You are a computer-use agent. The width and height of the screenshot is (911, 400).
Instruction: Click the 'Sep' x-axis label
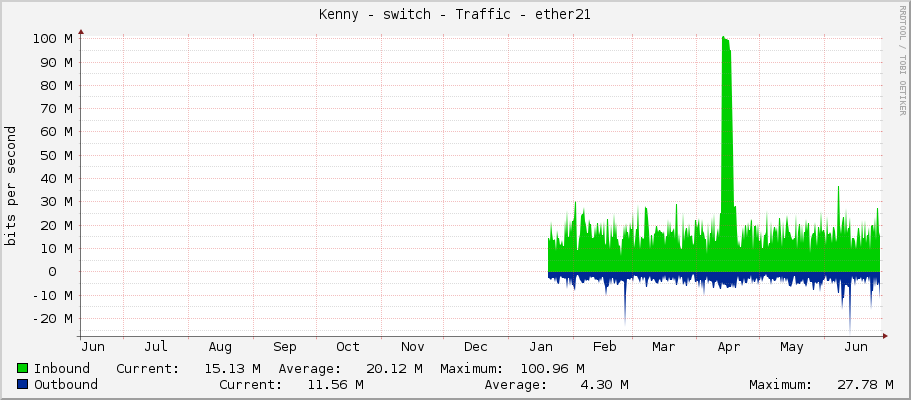click(285, 347)
